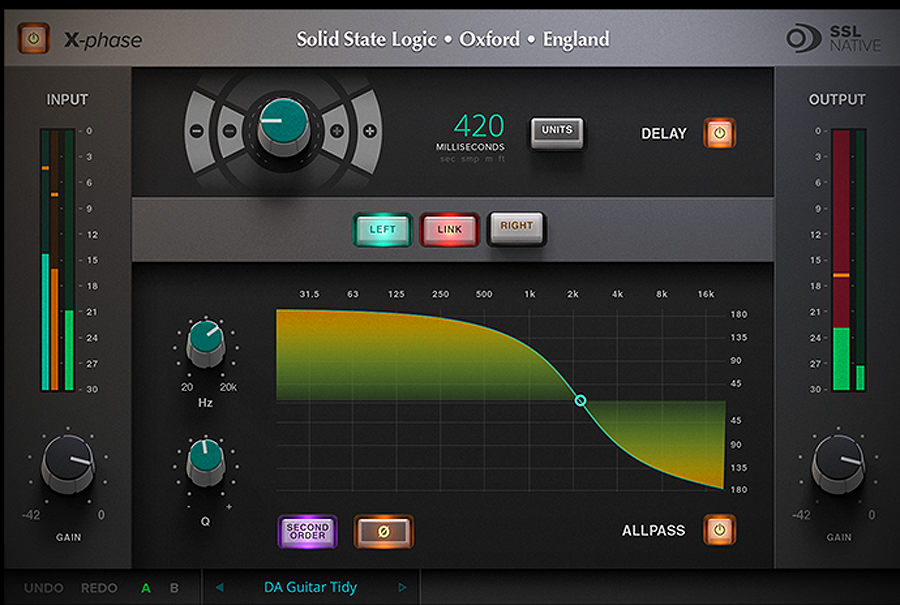Image resolution: width=900 pixels, height=605 pixels.
Task: Go to next preset arrow
Action: [402, 587]
